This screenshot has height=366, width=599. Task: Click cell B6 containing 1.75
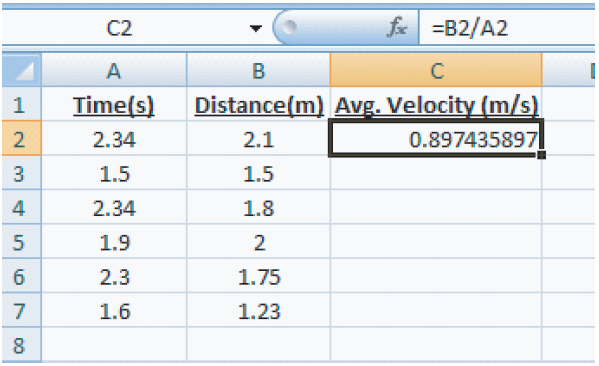point(258,276)
